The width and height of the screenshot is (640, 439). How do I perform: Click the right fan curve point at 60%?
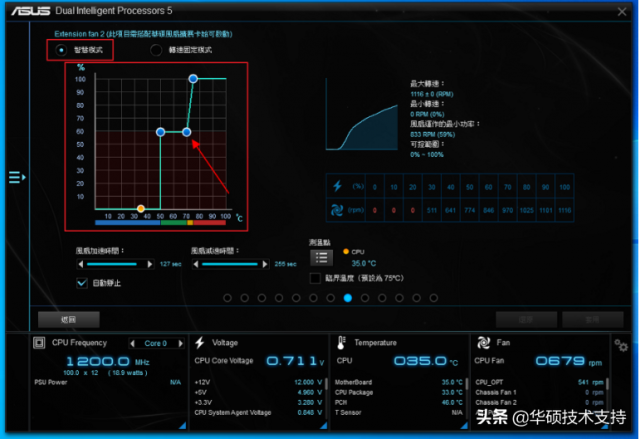click(x=187, y=132)
